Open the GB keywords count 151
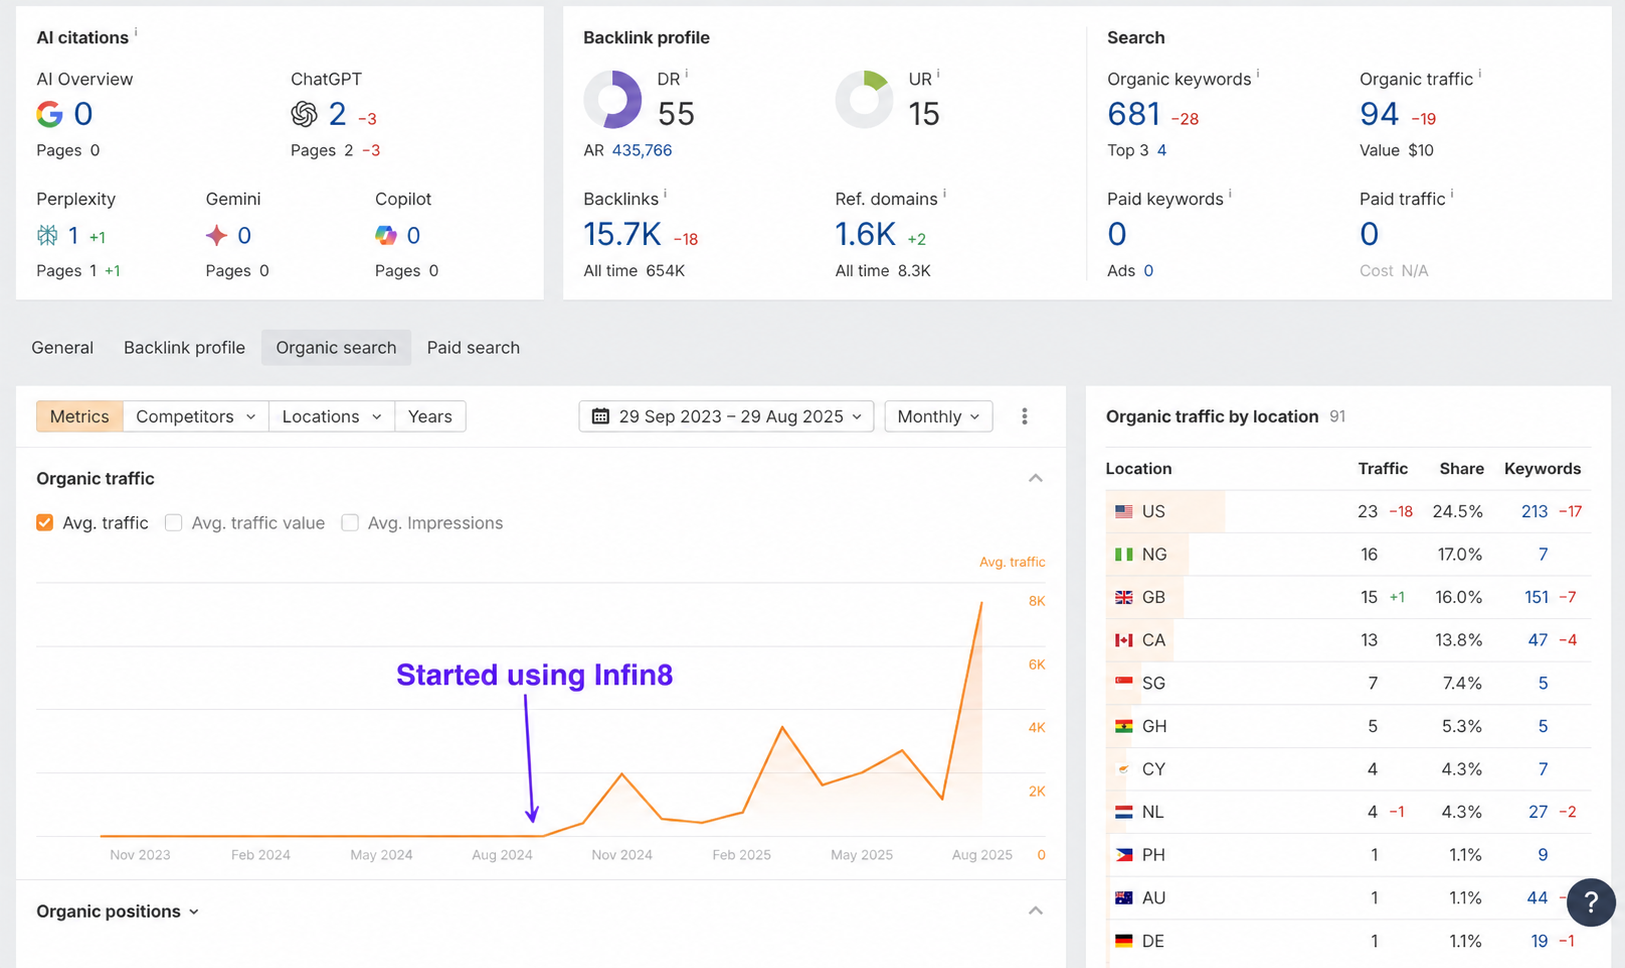Screen dimensions: 1625x968 point(1536,597)
